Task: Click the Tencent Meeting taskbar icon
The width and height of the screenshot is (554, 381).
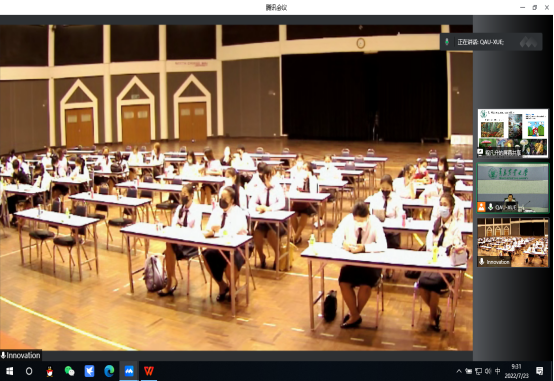Action: coord(129,371)
